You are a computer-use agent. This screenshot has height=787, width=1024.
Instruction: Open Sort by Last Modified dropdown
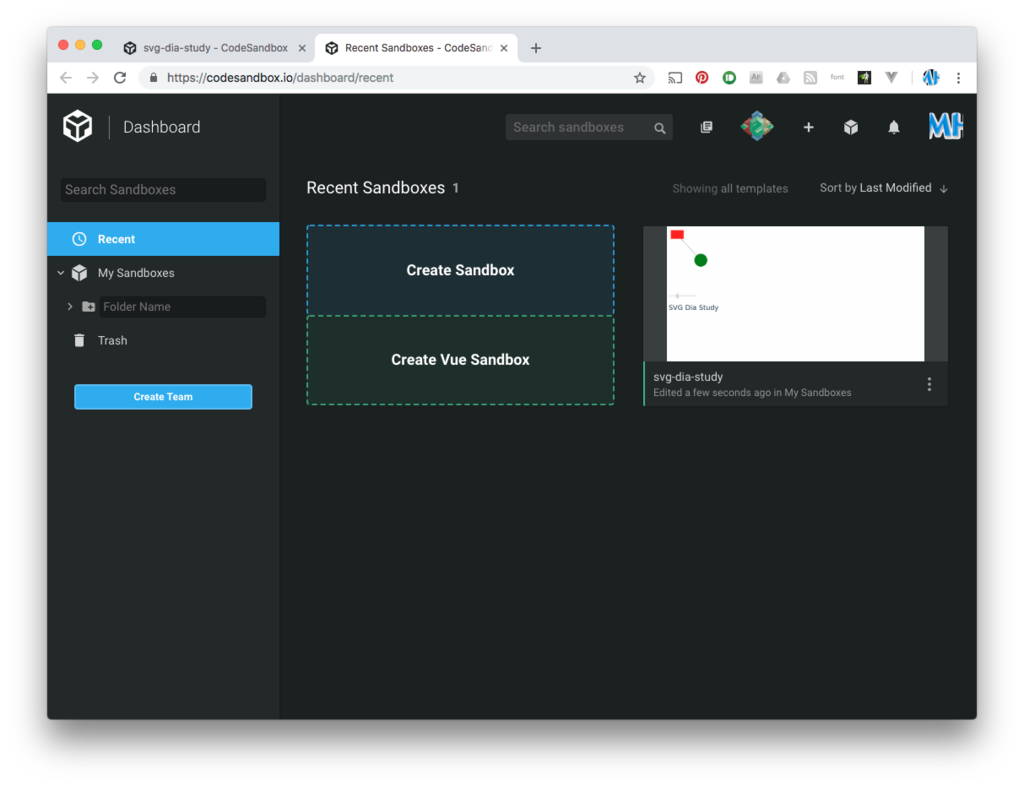tap(875, 188)
